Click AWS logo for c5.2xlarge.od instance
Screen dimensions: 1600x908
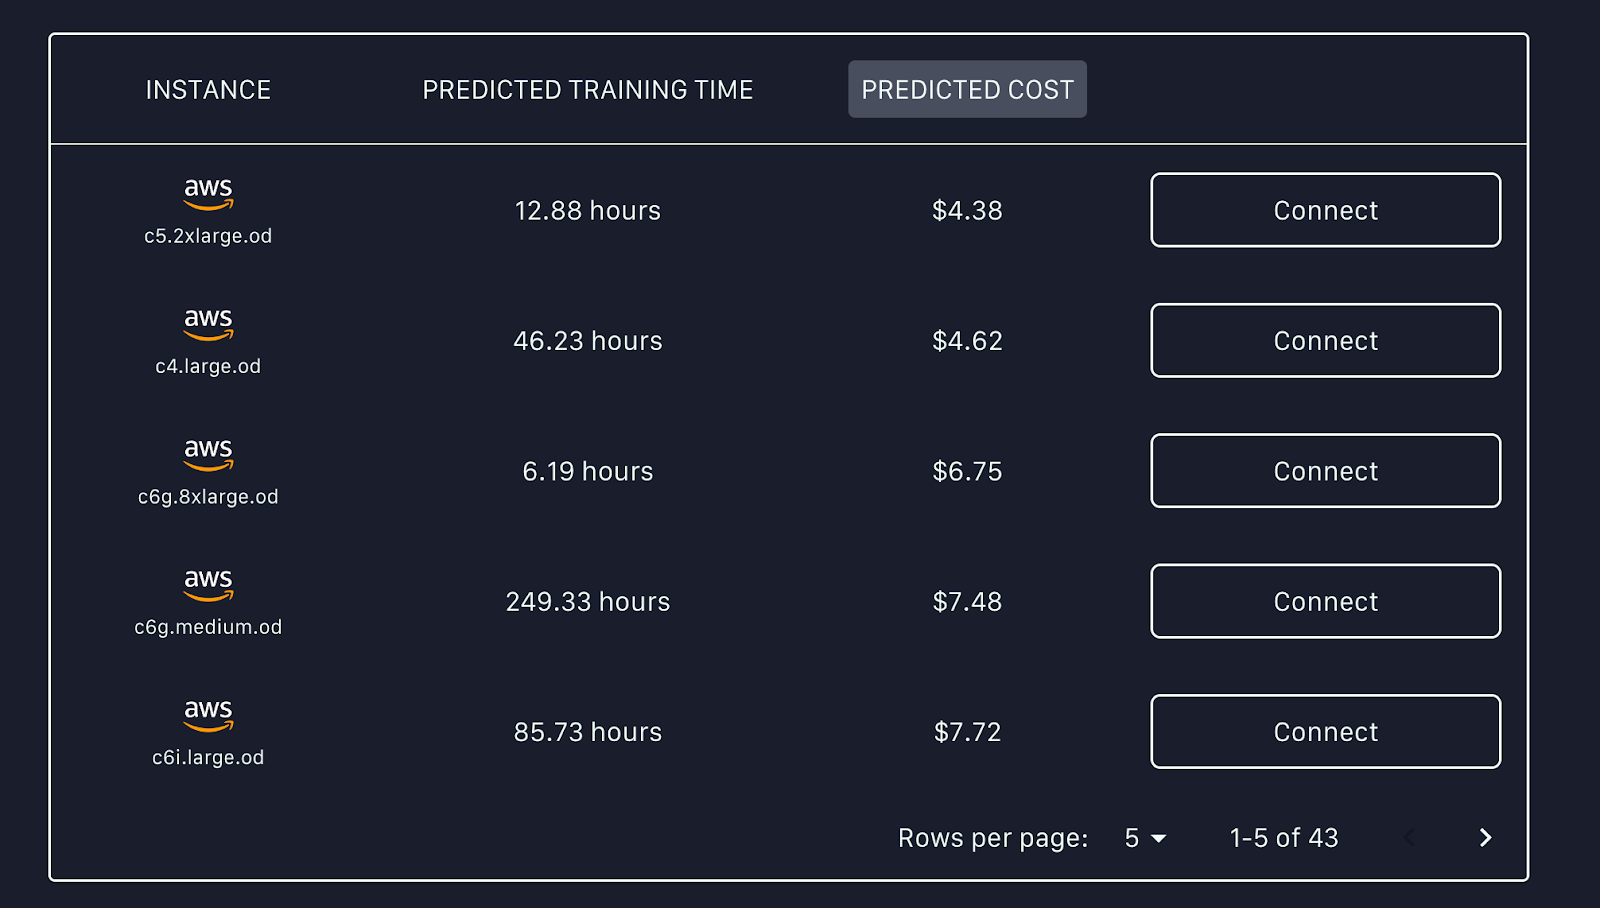(x=208, y=193)
